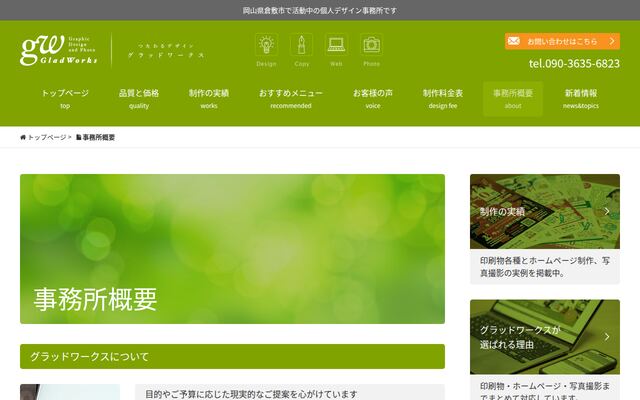
Task: Click the 事務所概要 breadcrumb text
Action: [x=99, y=138]
